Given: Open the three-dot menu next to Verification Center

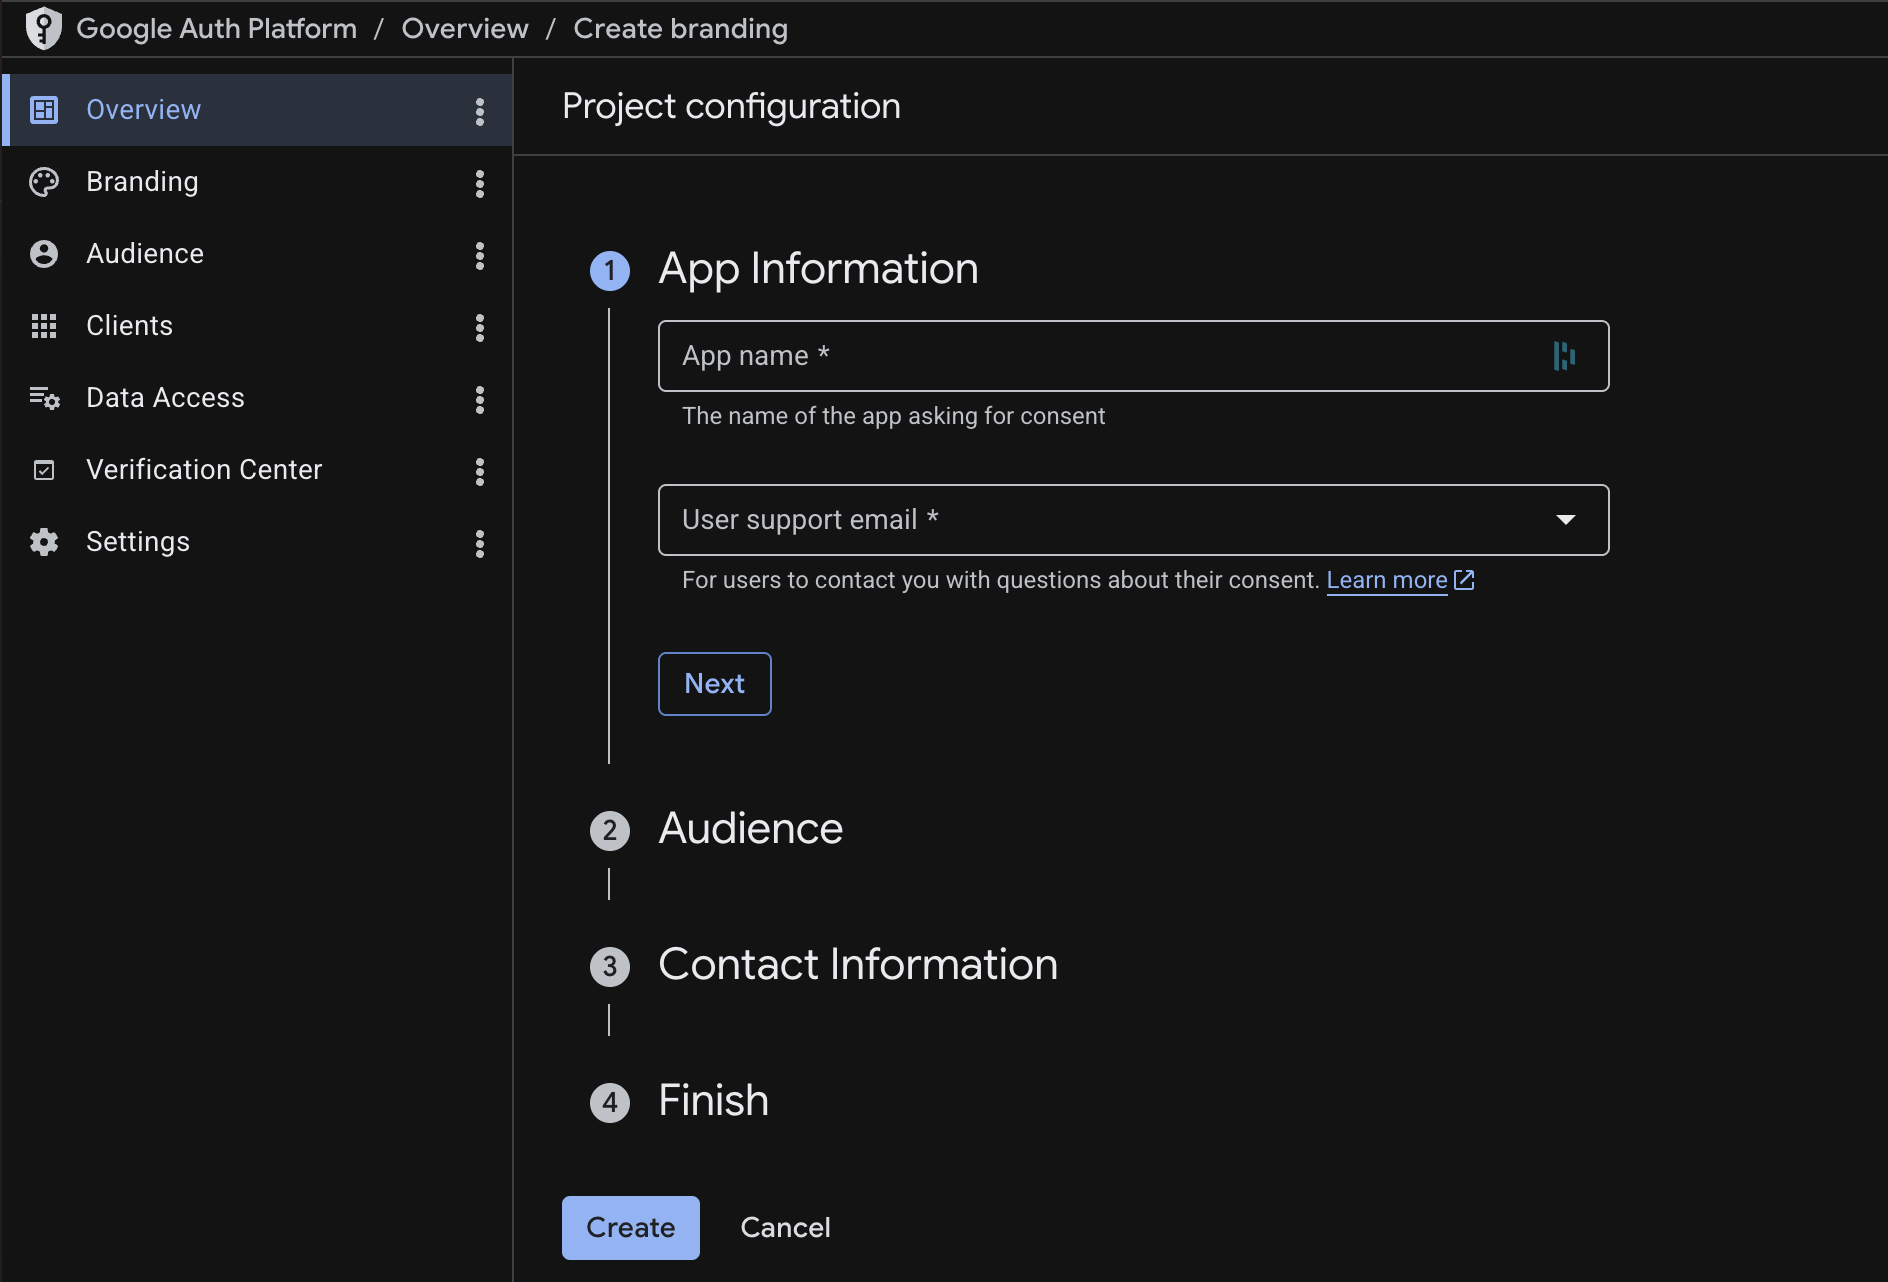Looking at the screenshot, I should [x=480, y=471].
